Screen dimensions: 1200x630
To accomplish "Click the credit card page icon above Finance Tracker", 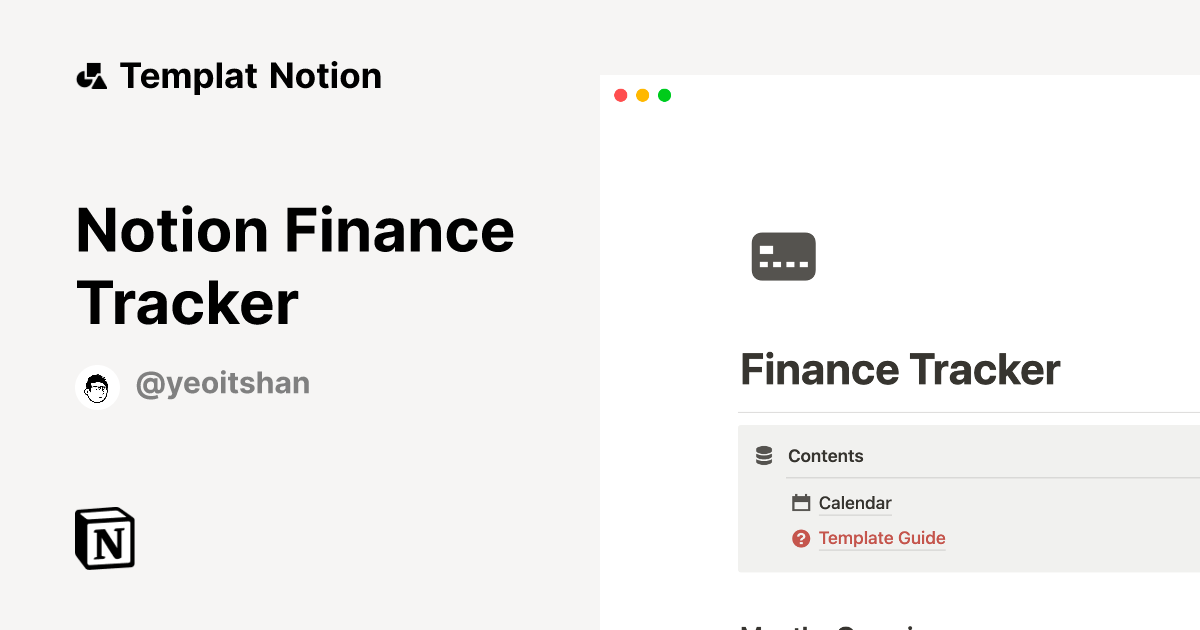I will [783, 256].
